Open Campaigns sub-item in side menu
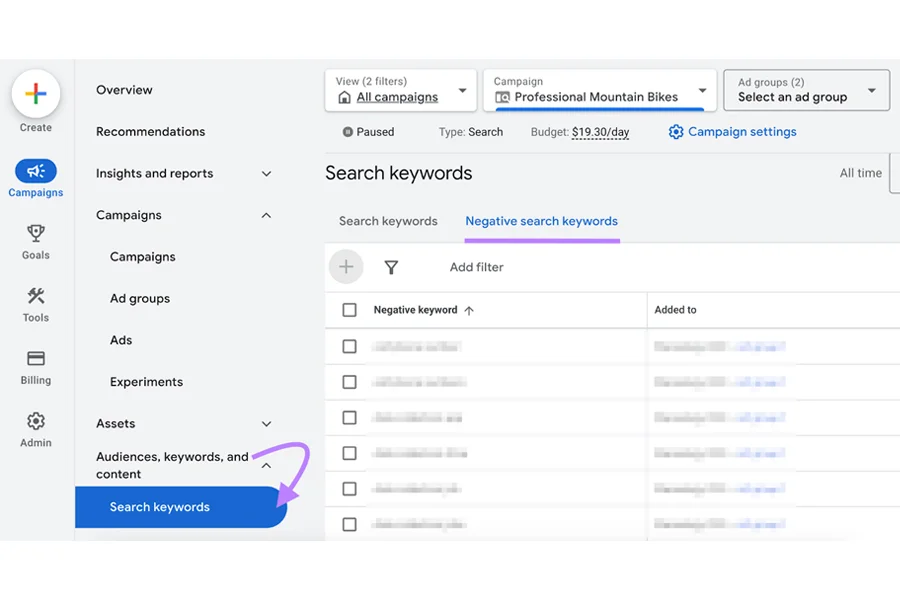The image size is (900, 600). tap(143, 257)
